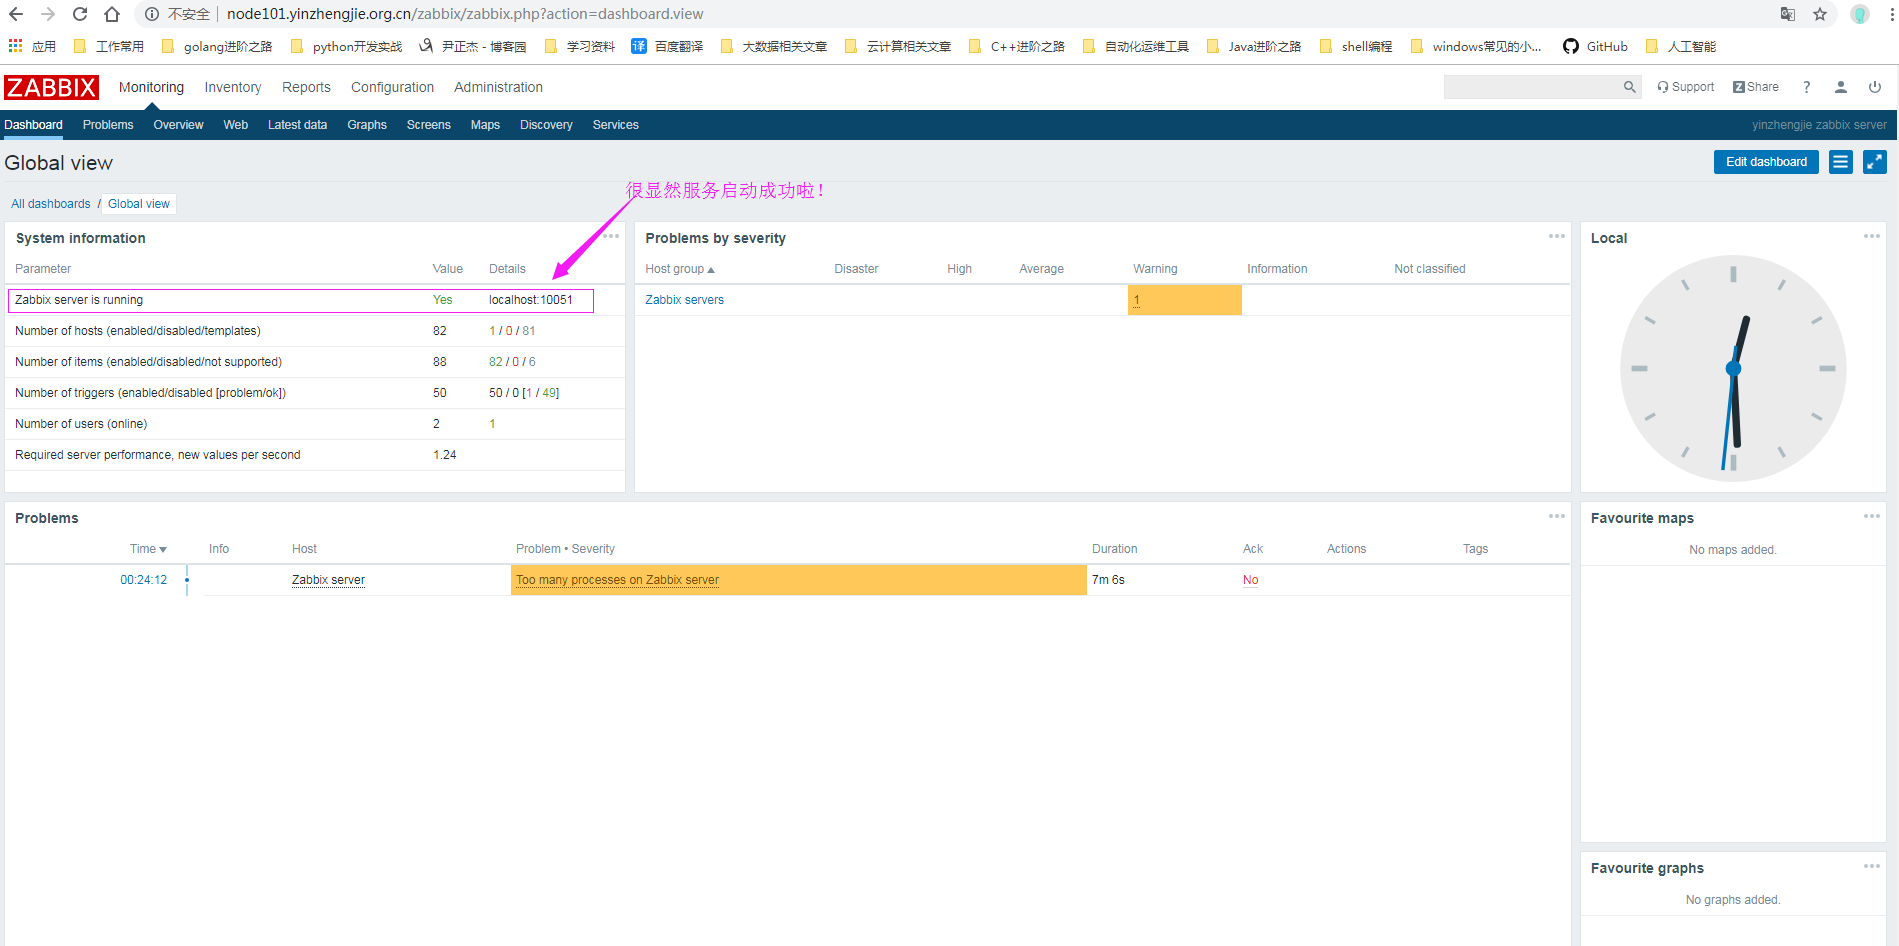This screenshot has height=946, width=1899.
Task: Click the search magnifier icon
Action: [x=1629, y=87]
